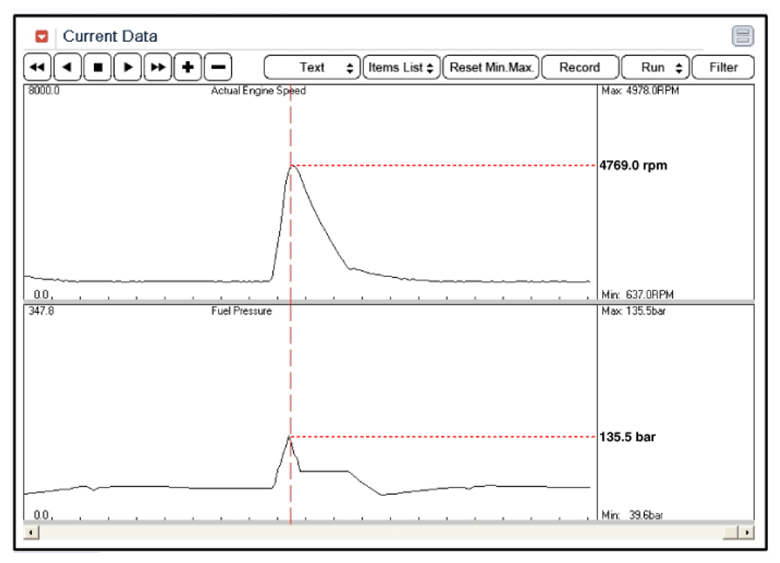The image size is (780, 563).
Task: Open the red menu arrow beside Current Data
Action: pos(41,37)
